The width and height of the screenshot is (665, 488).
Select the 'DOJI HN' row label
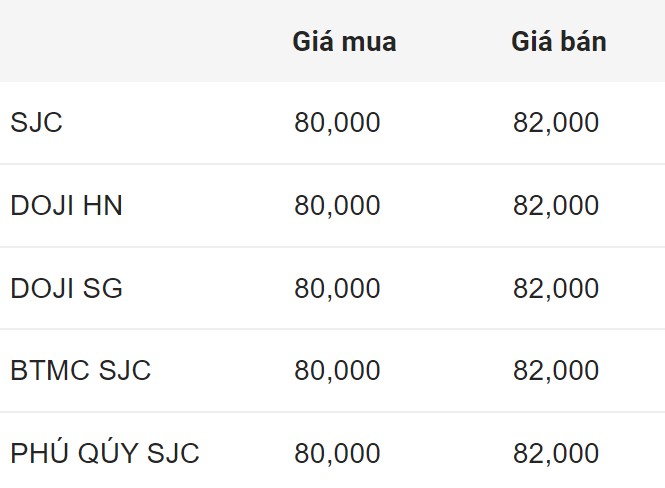coord(67,206)
